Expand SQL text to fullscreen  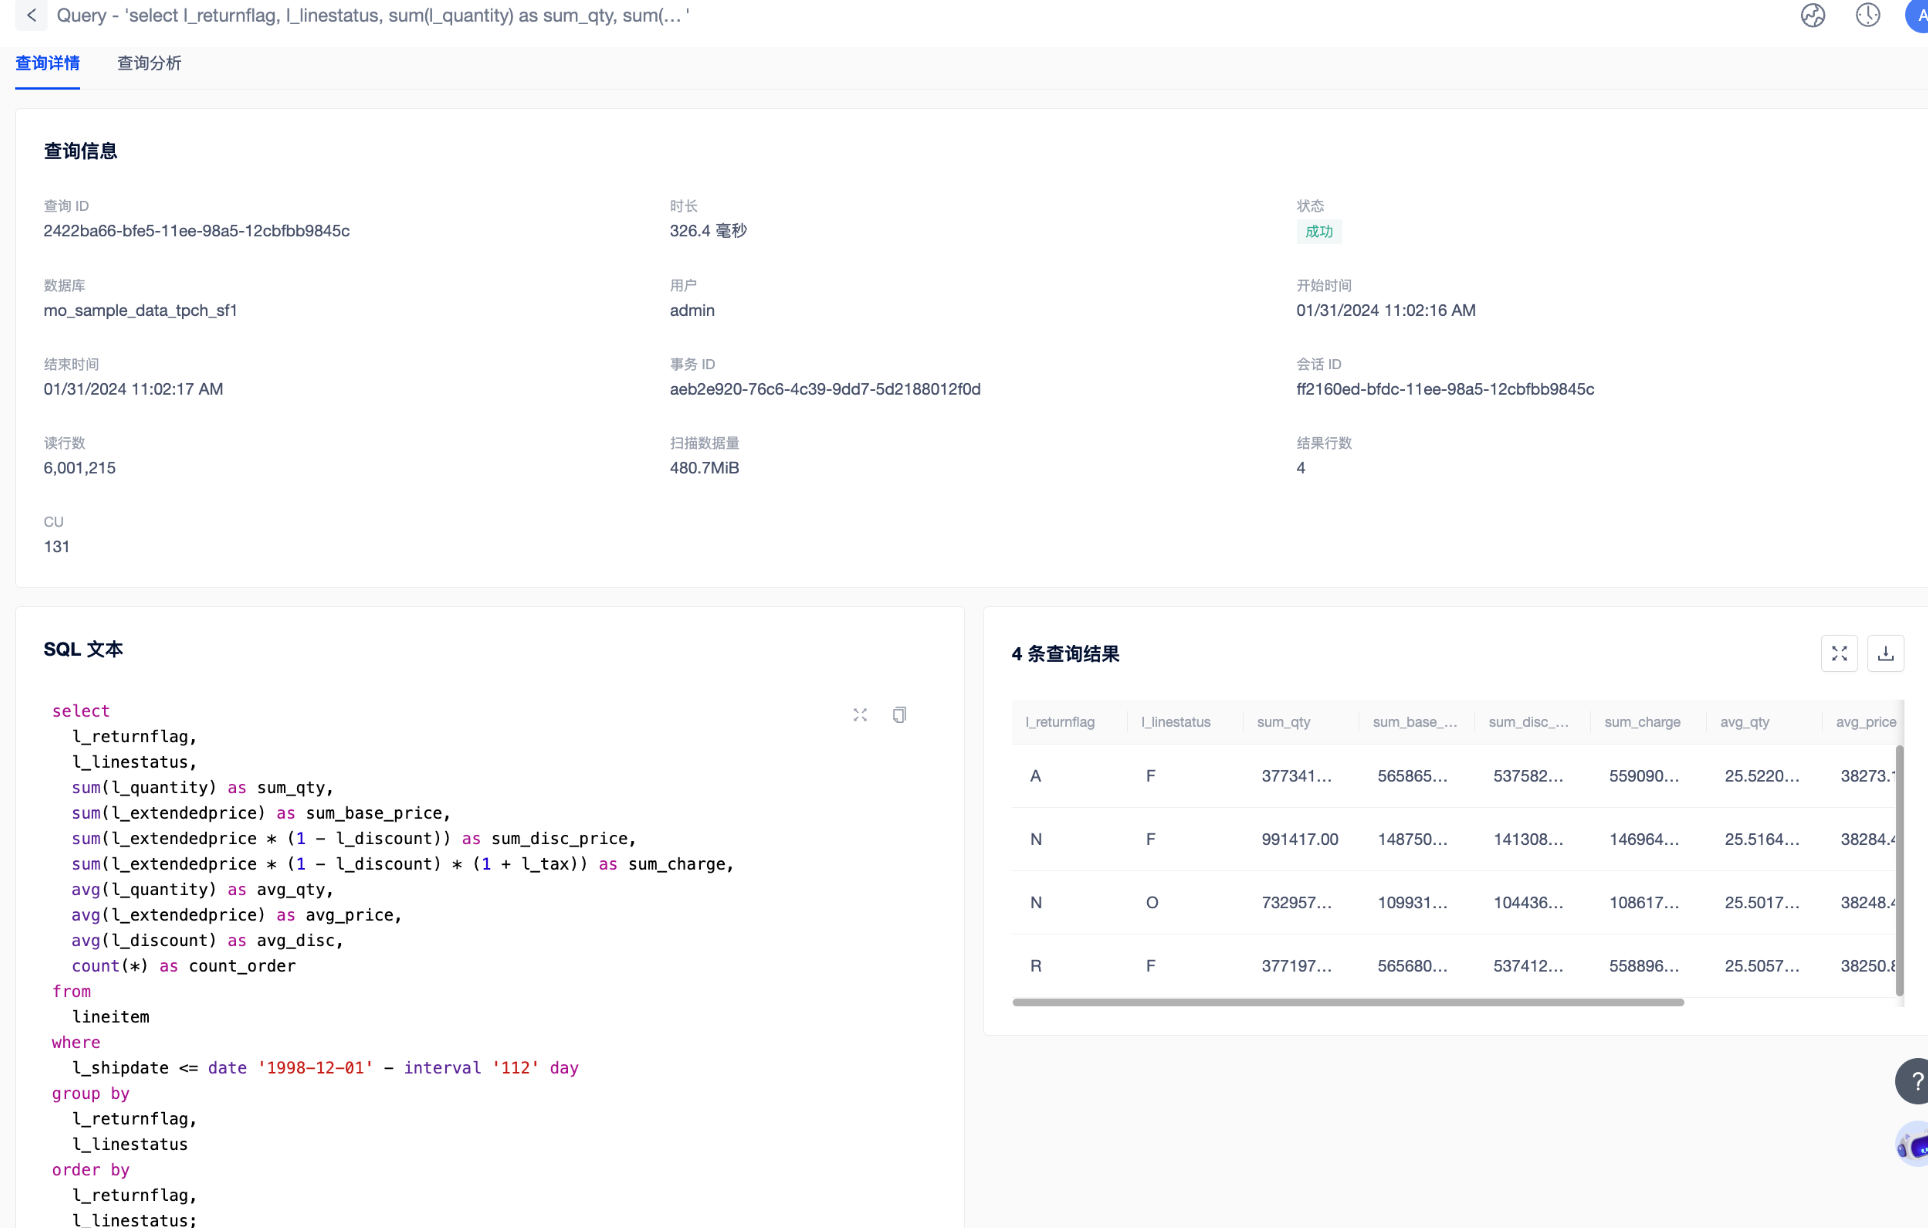860,715
